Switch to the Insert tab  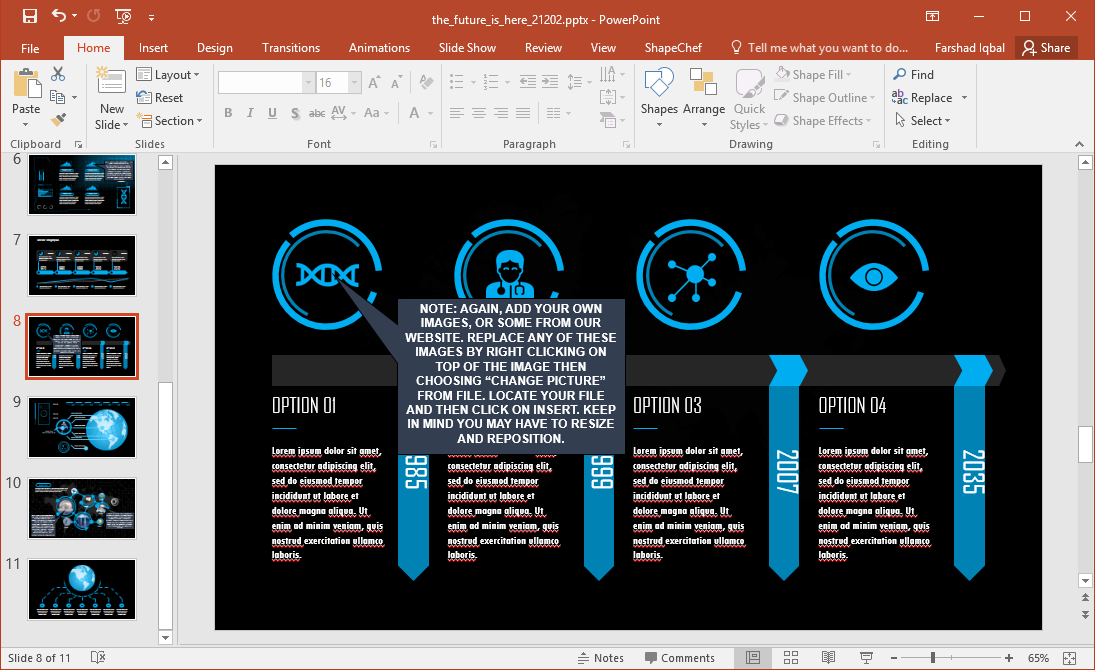153,48
